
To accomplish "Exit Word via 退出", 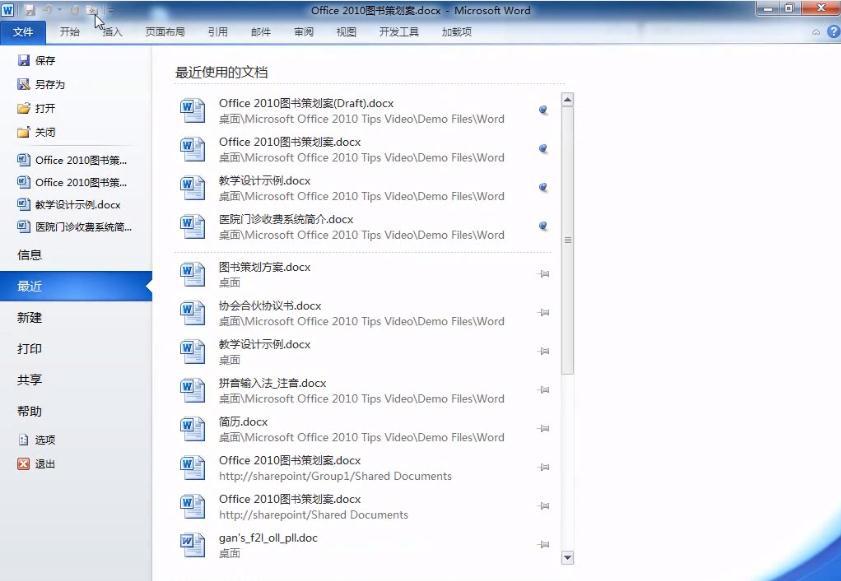I will click(x=36, y=464).
